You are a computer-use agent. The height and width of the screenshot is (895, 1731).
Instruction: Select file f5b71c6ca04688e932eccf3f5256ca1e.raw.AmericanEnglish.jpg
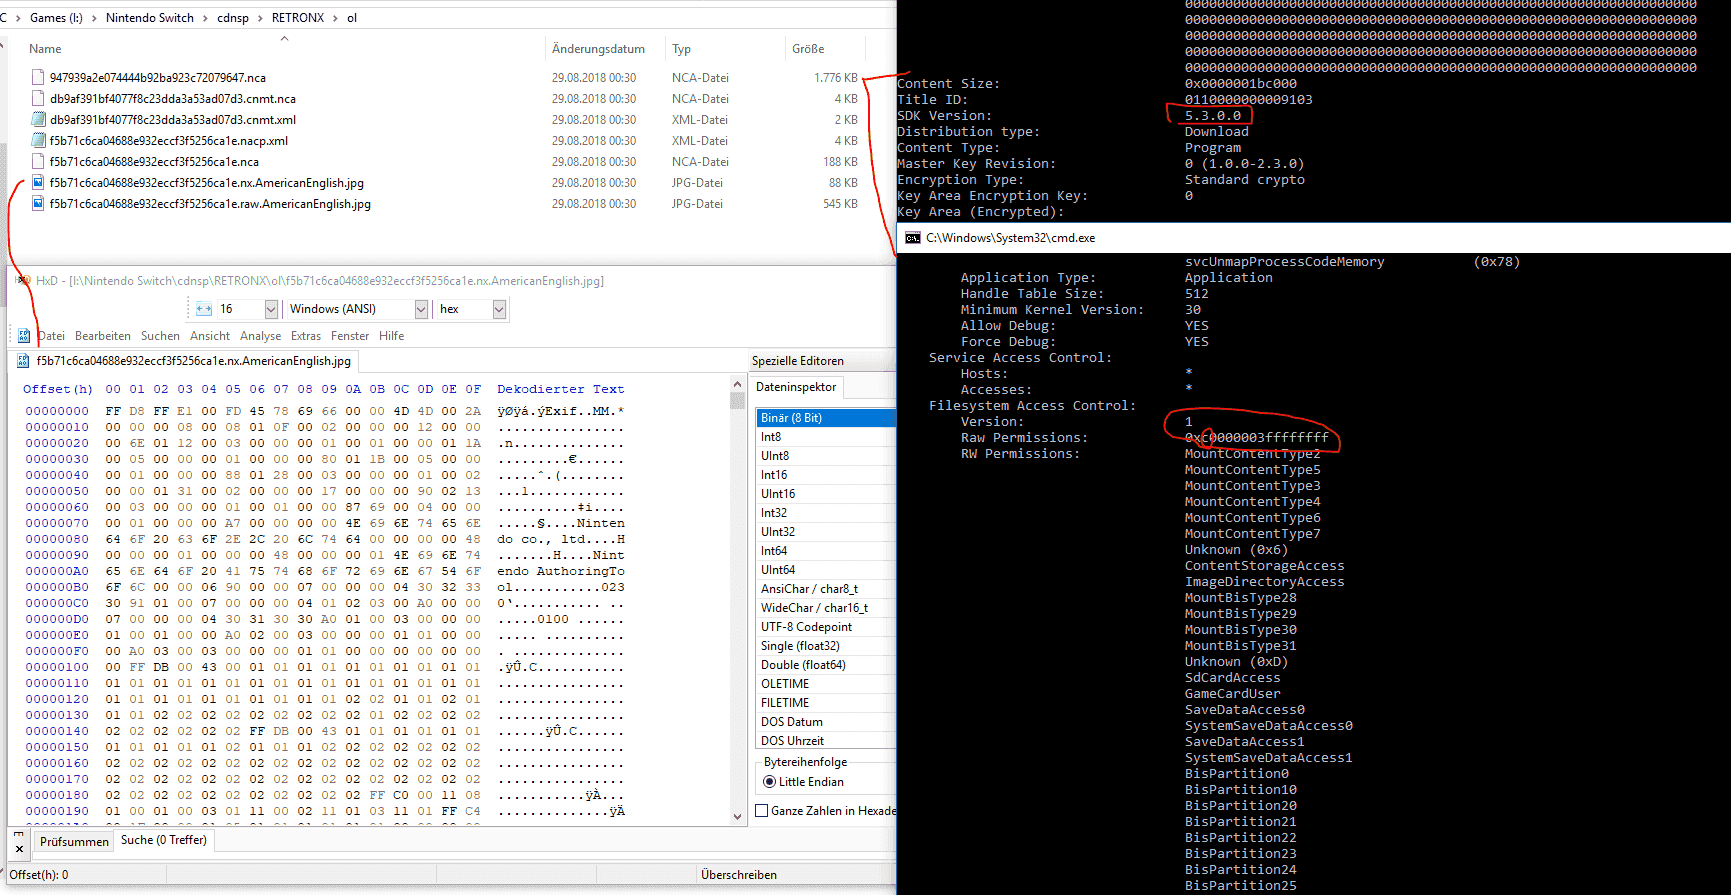click(210, 203)
